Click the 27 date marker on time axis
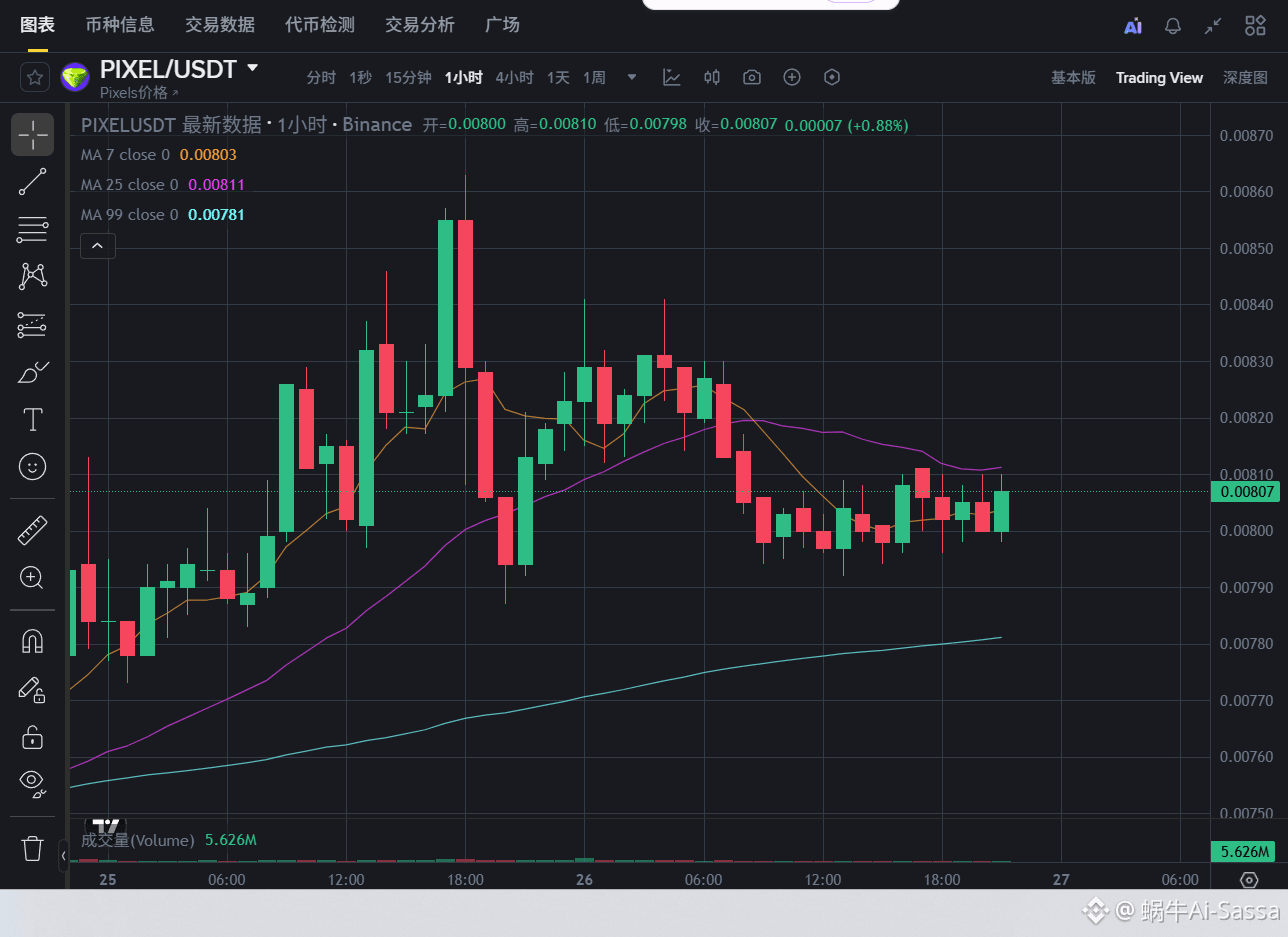 click(1061, 880)
